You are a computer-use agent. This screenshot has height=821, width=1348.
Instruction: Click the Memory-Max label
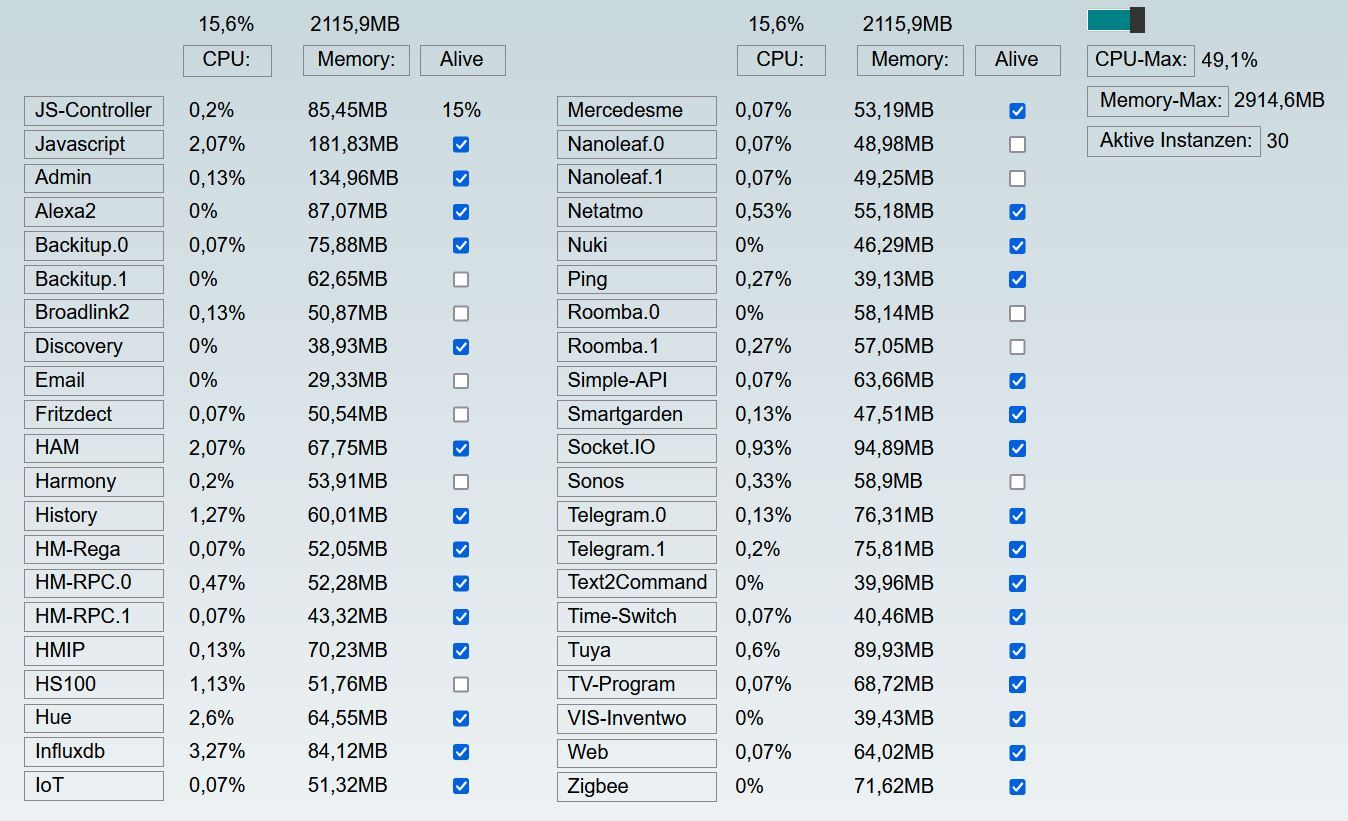click(1158, 100)
